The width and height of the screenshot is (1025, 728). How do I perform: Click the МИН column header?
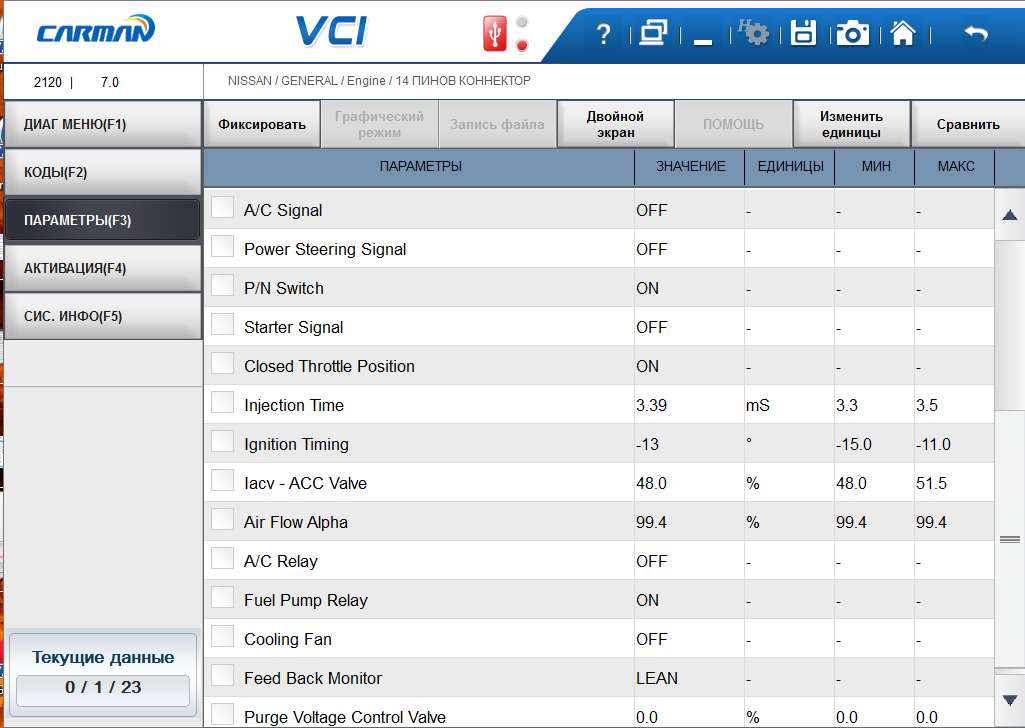click(875, 167)
